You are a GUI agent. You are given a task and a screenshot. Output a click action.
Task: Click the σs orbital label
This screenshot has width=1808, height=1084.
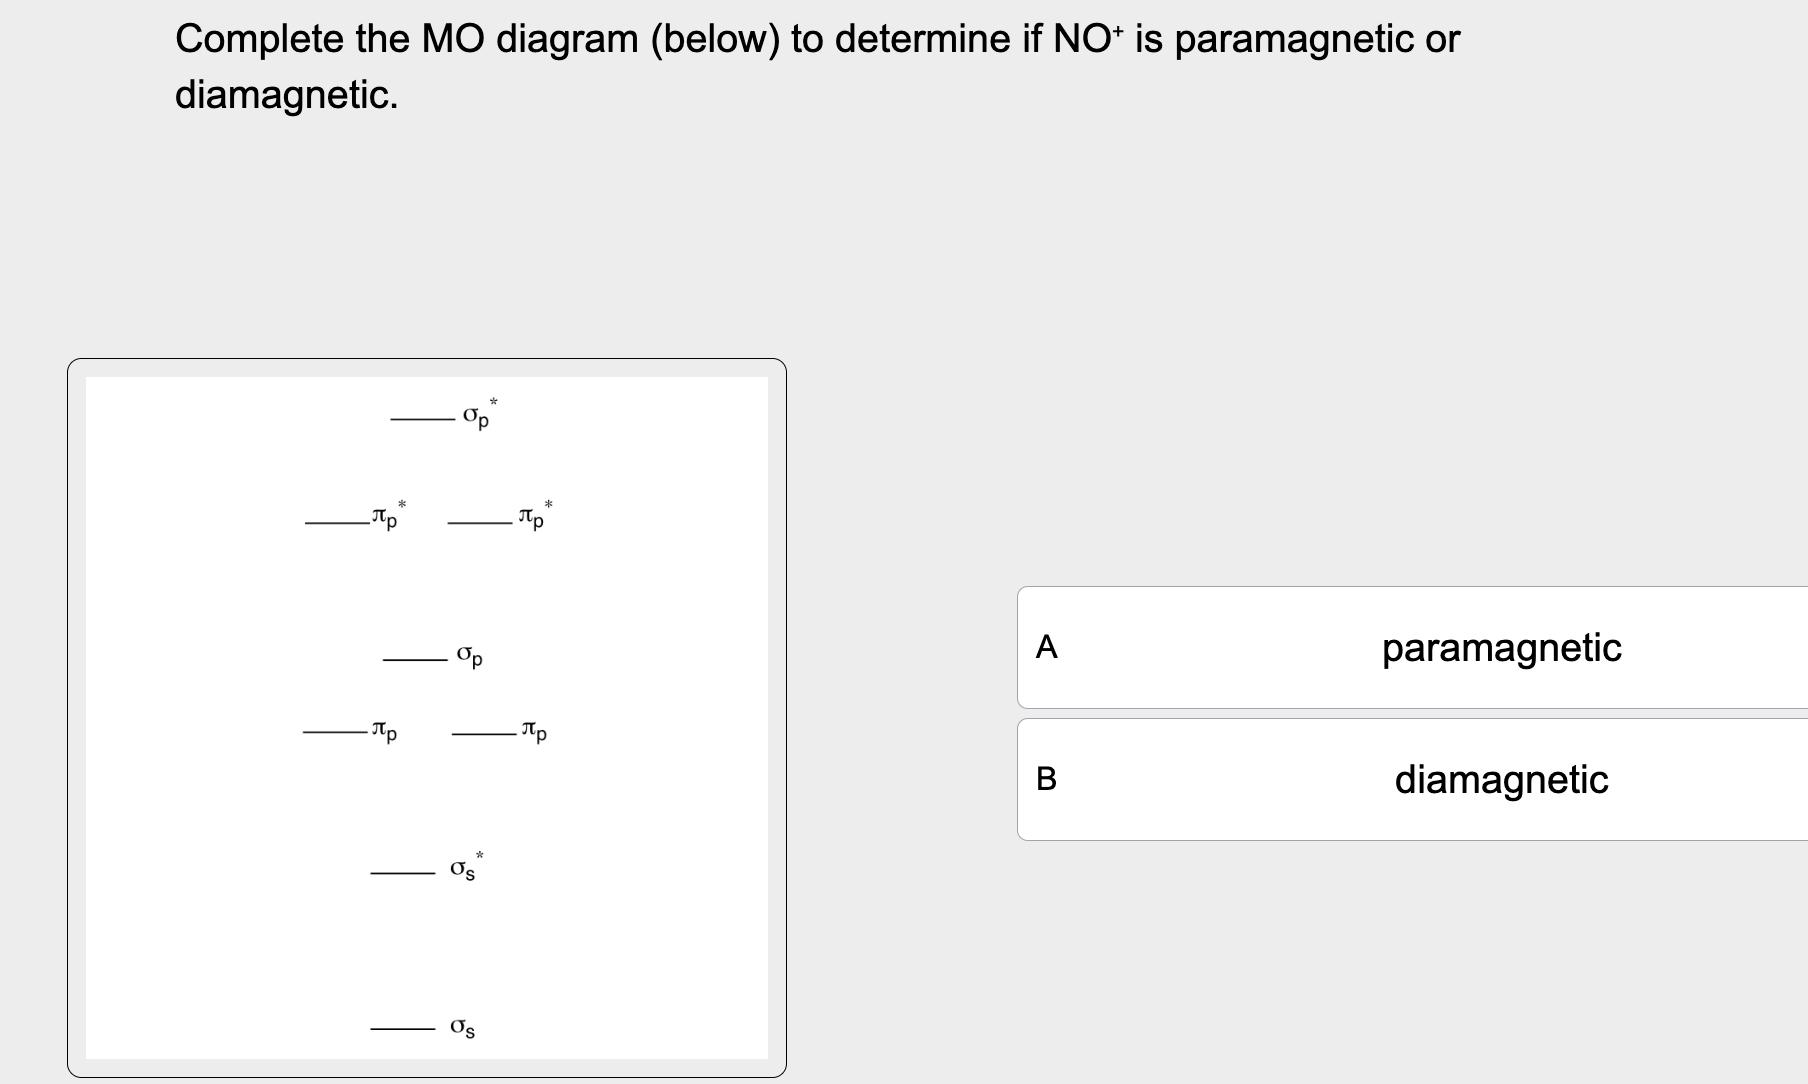[x=461, y=1028]
